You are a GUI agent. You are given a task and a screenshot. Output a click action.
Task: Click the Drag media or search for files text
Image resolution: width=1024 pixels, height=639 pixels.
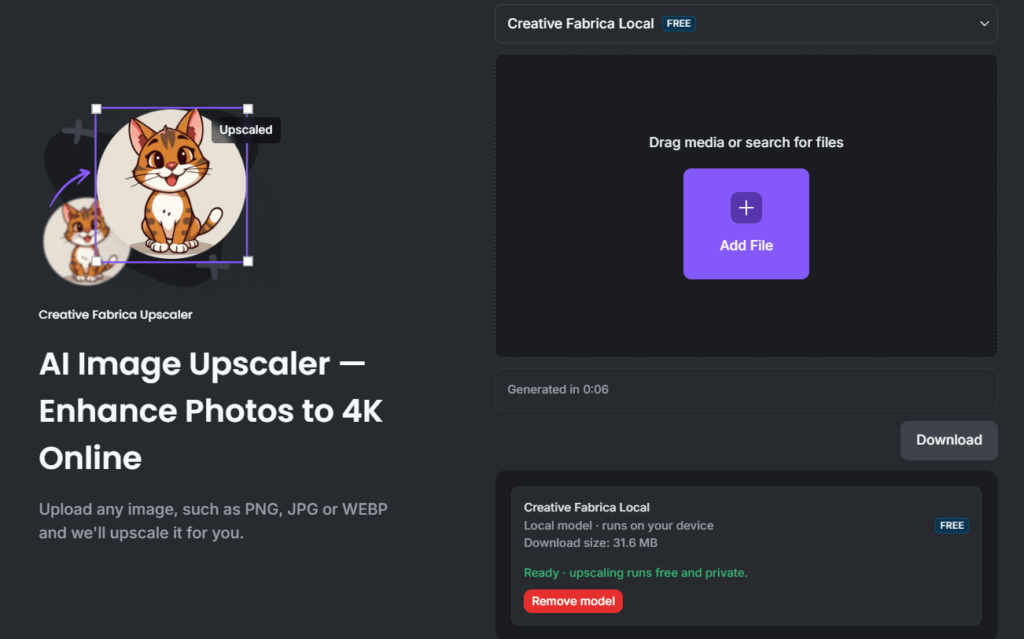(x=746, y=142)
